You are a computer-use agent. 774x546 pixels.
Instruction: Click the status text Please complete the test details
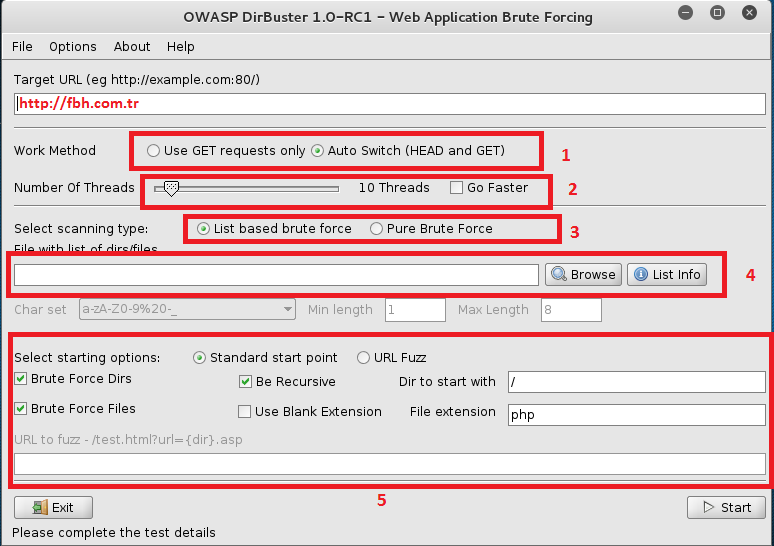(x=114, y=533)
